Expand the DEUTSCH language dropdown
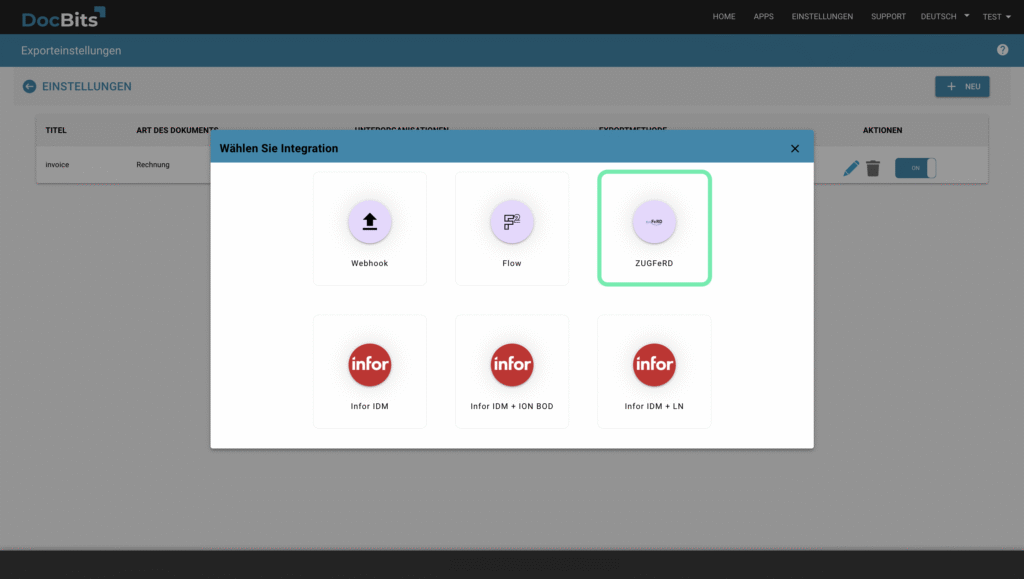Screen dimensions: 1024x579 click(944, 16)
